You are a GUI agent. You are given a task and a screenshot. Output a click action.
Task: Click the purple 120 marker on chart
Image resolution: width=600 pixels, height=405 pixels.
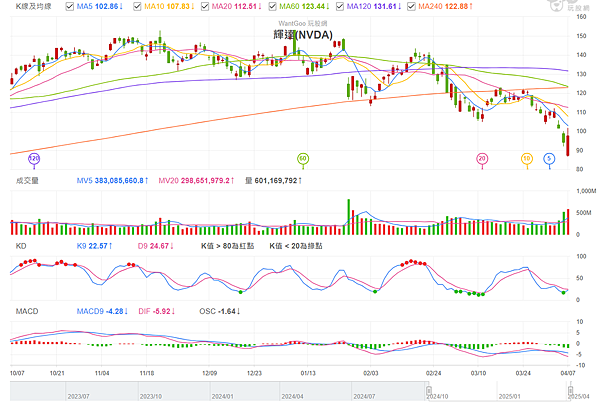tap(34, 158)
